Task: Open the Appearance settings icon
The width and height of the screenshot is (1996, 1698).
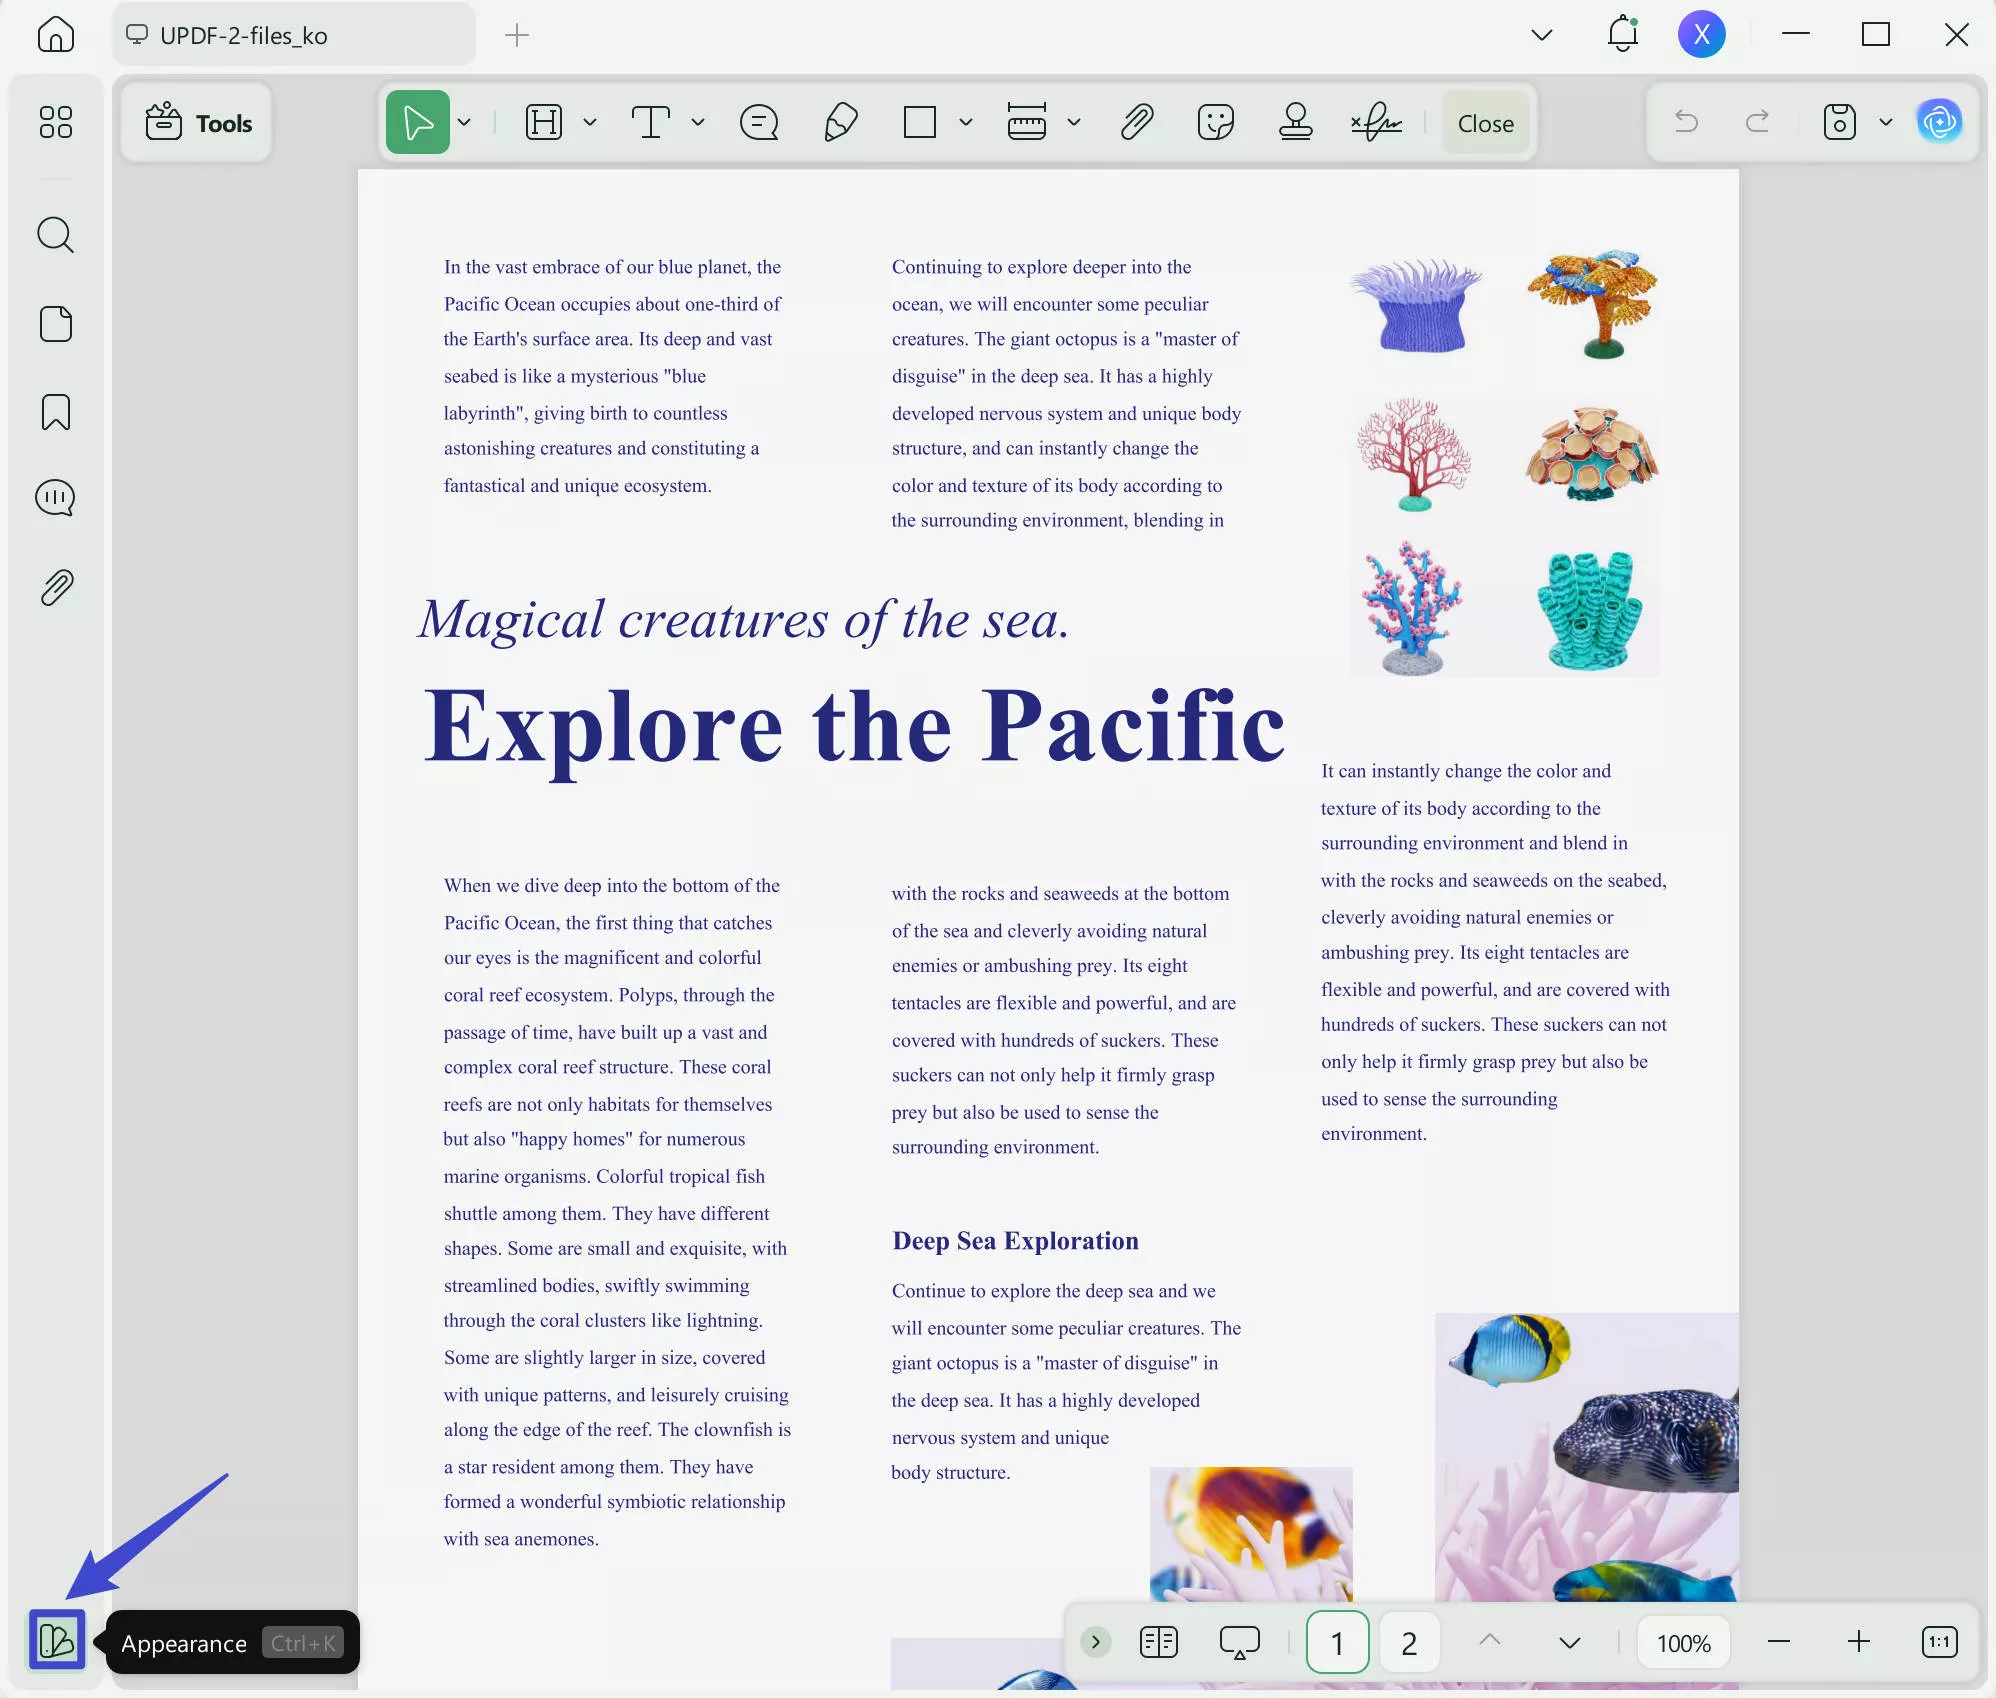Action: click(57, 1640)
